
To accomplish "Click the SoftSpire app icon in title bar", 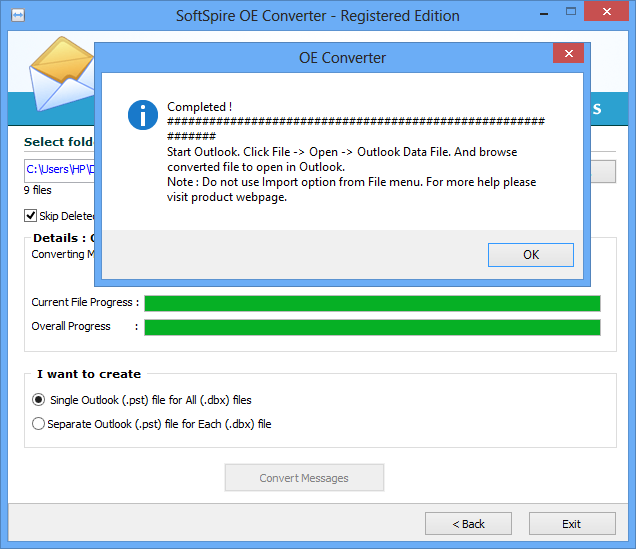I will tap(18, 15).
